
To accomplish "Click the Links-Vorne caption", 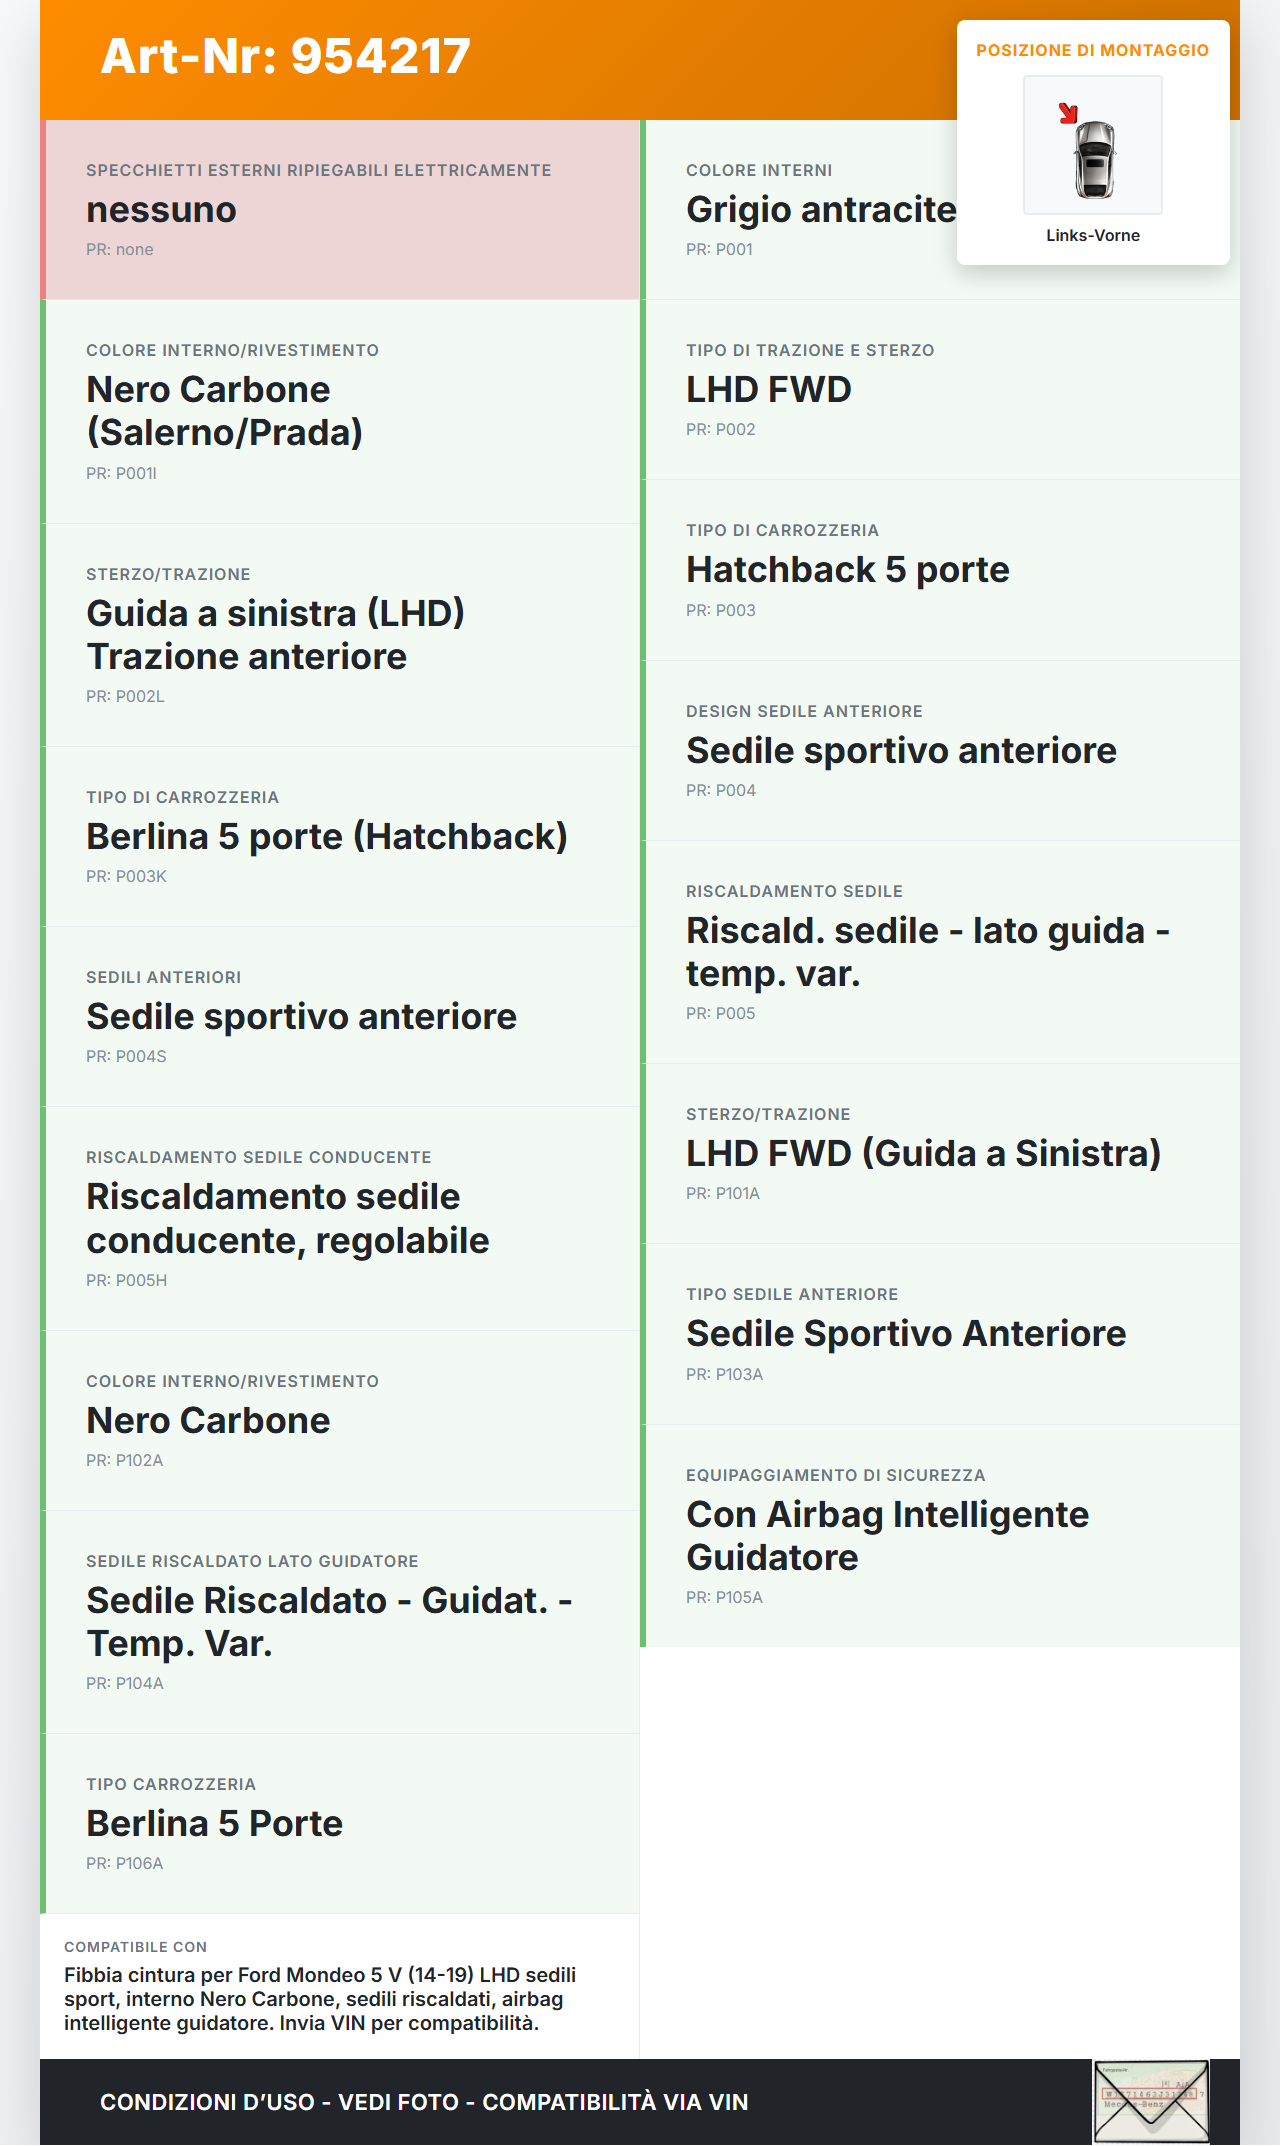I will point(1093,235).
